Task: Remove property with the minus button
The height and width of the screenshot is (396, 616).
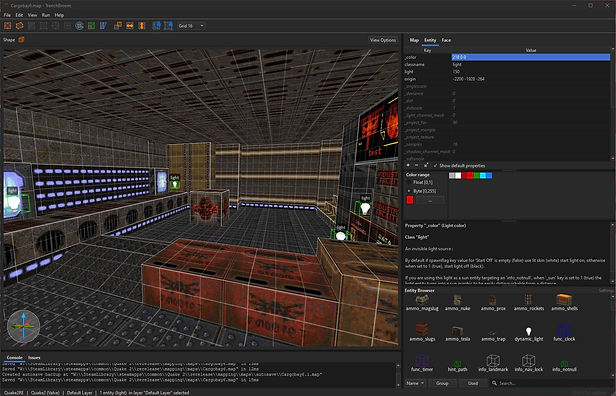Action: click(x=417, y=165)
